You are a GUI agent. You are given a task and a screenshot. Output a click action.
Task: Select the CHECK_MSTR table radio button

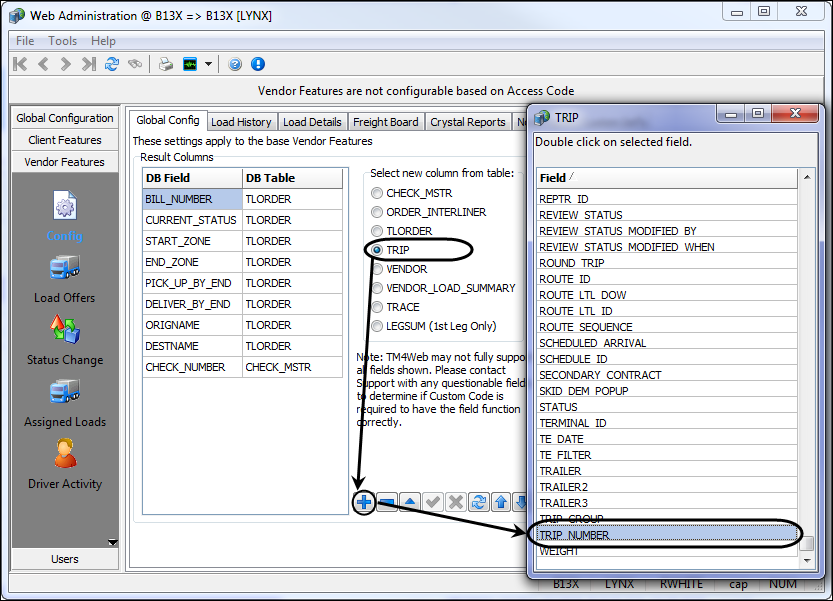point(377,193)
